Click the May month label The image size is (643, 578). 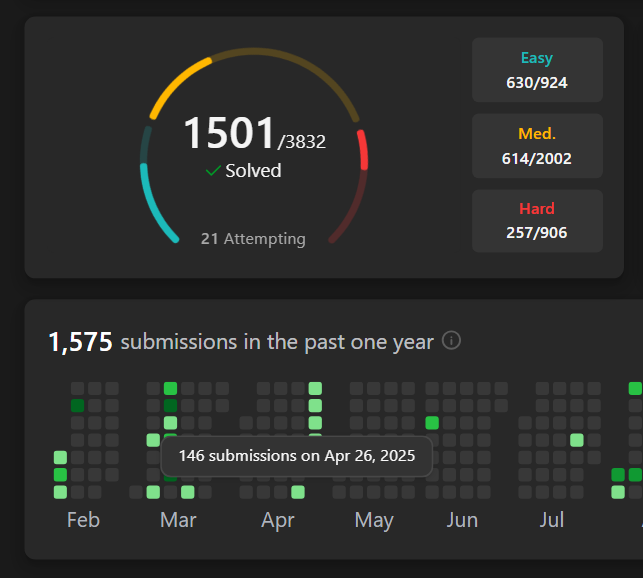click(x=374, y=521)
